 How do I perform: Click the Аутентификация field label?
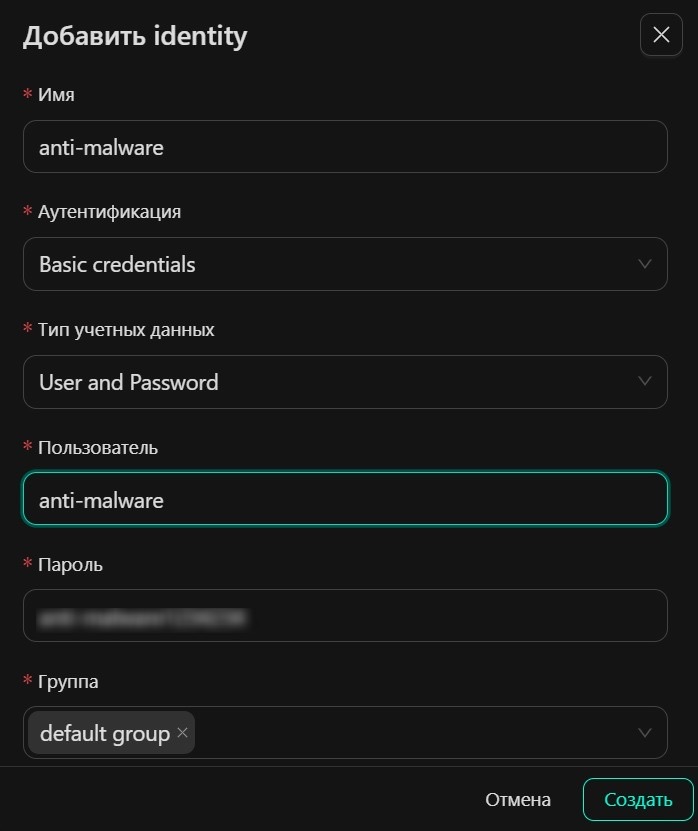click(x=109, y=212)
